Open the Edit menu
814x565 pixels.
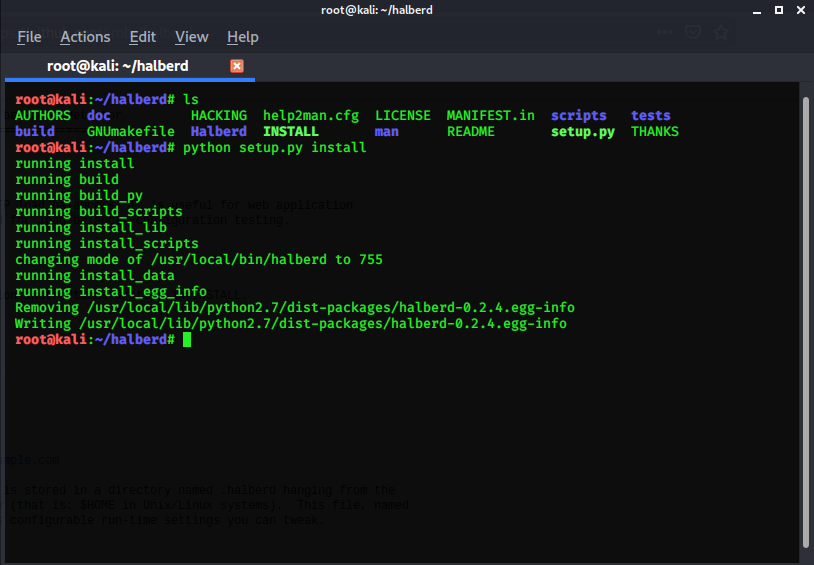(142, 37)
